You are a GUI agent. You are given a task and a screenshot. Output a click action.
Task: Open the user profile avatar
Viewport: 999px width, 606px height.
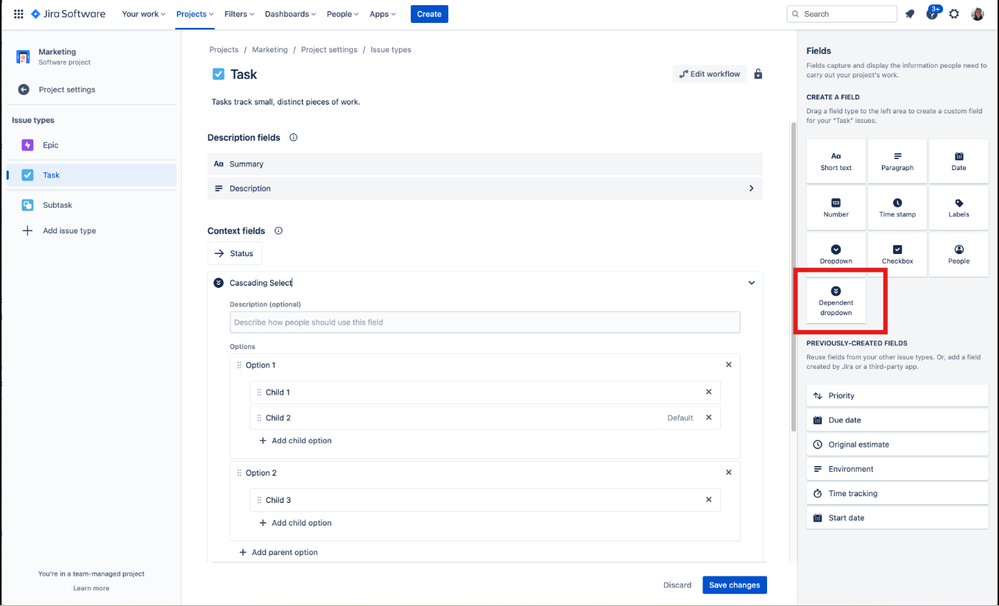977,14
